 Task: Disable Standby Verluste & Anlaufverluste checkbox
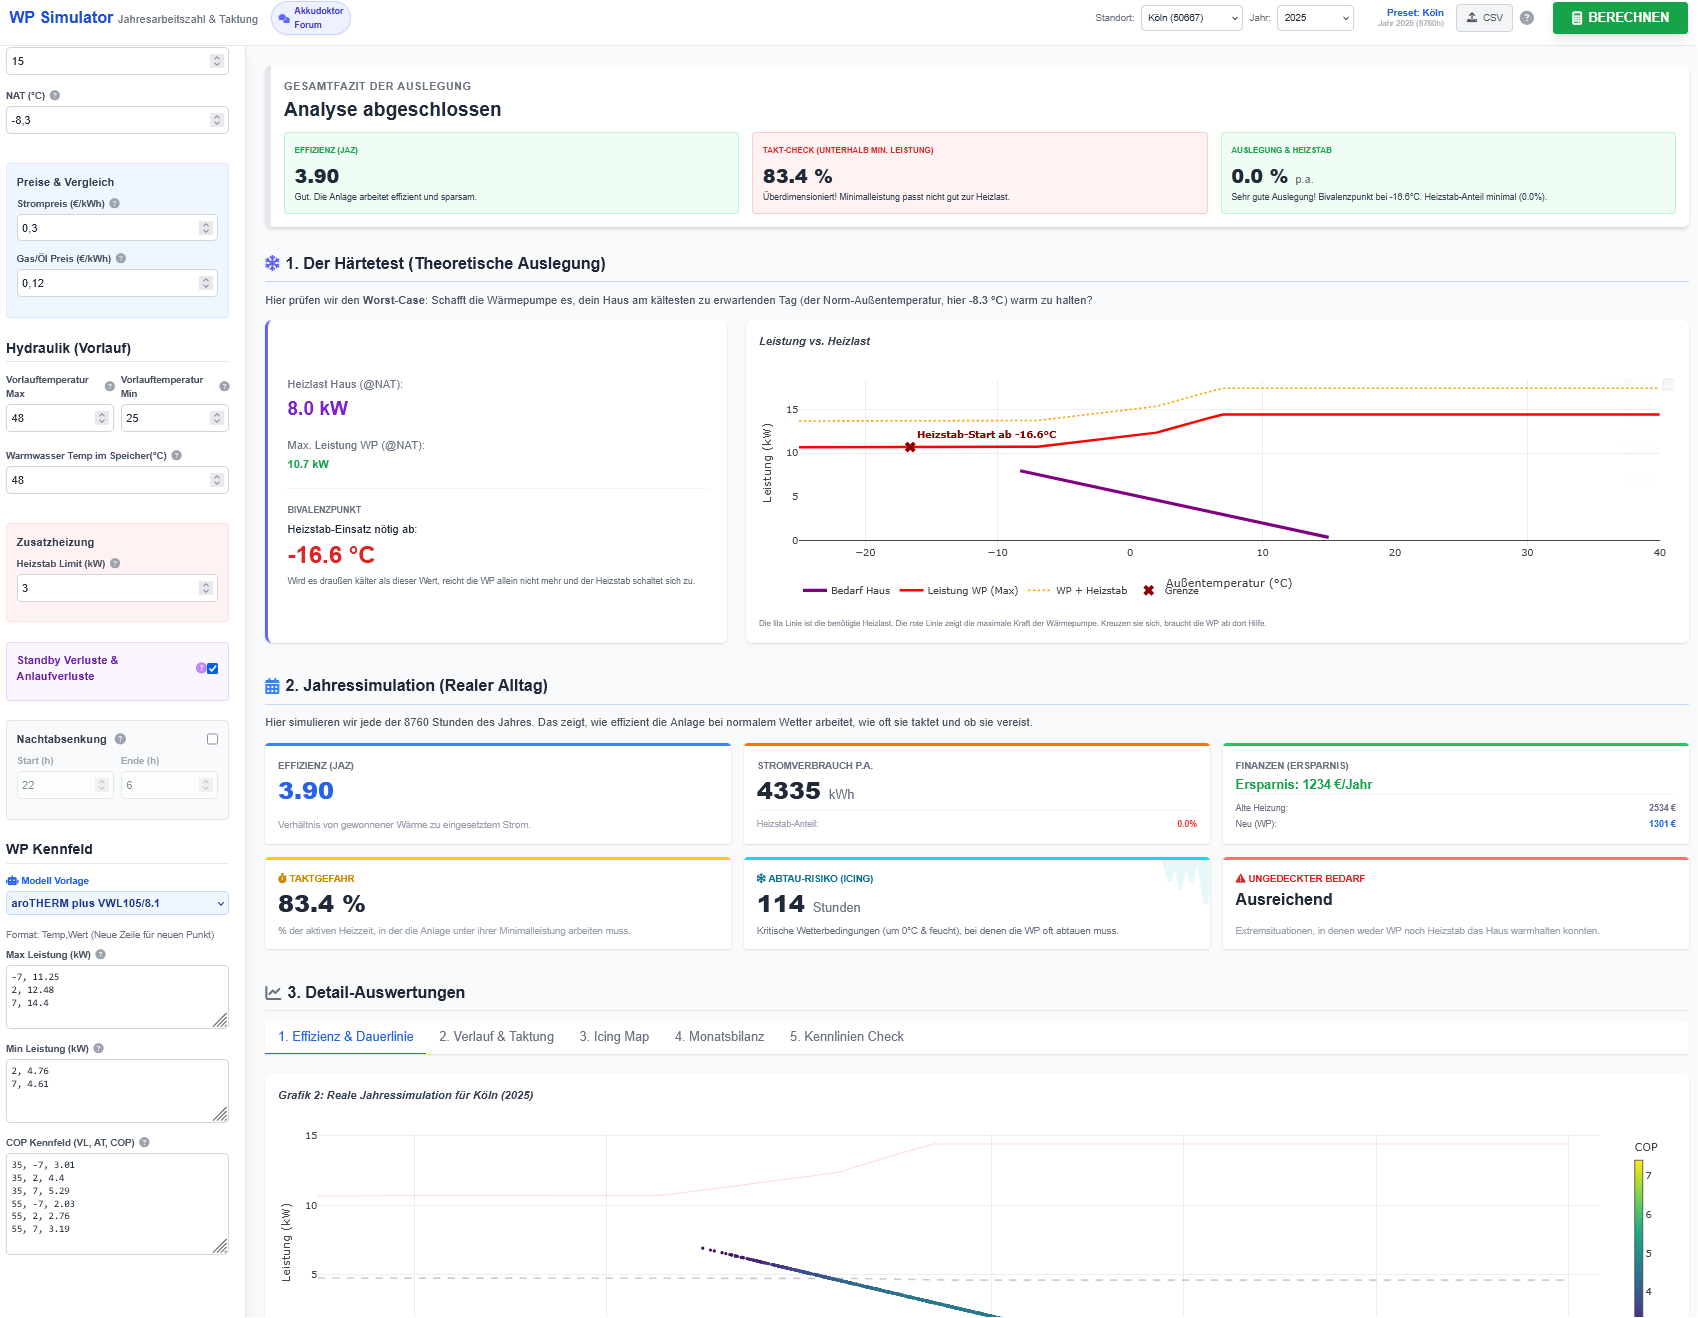212,669
